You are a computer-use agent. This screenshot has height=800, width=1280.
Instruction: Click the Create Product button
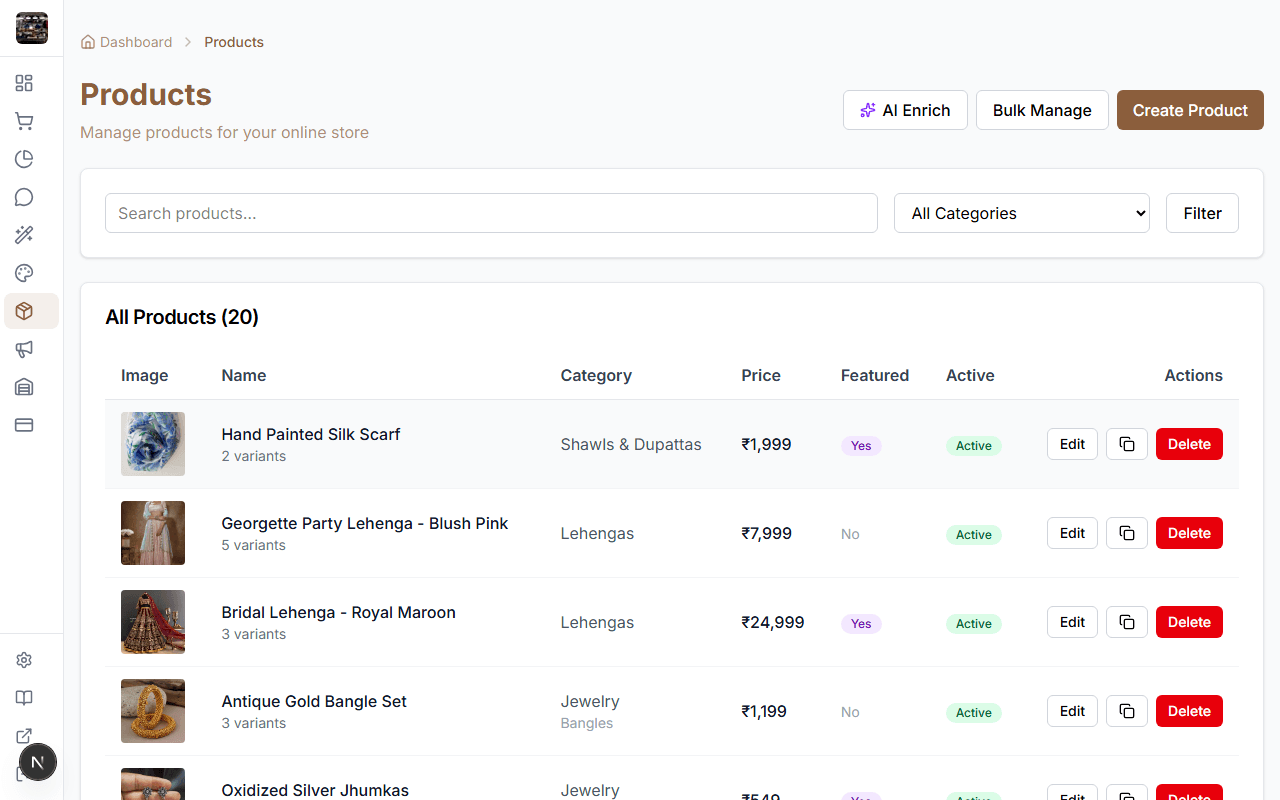tap(1190, 110)
